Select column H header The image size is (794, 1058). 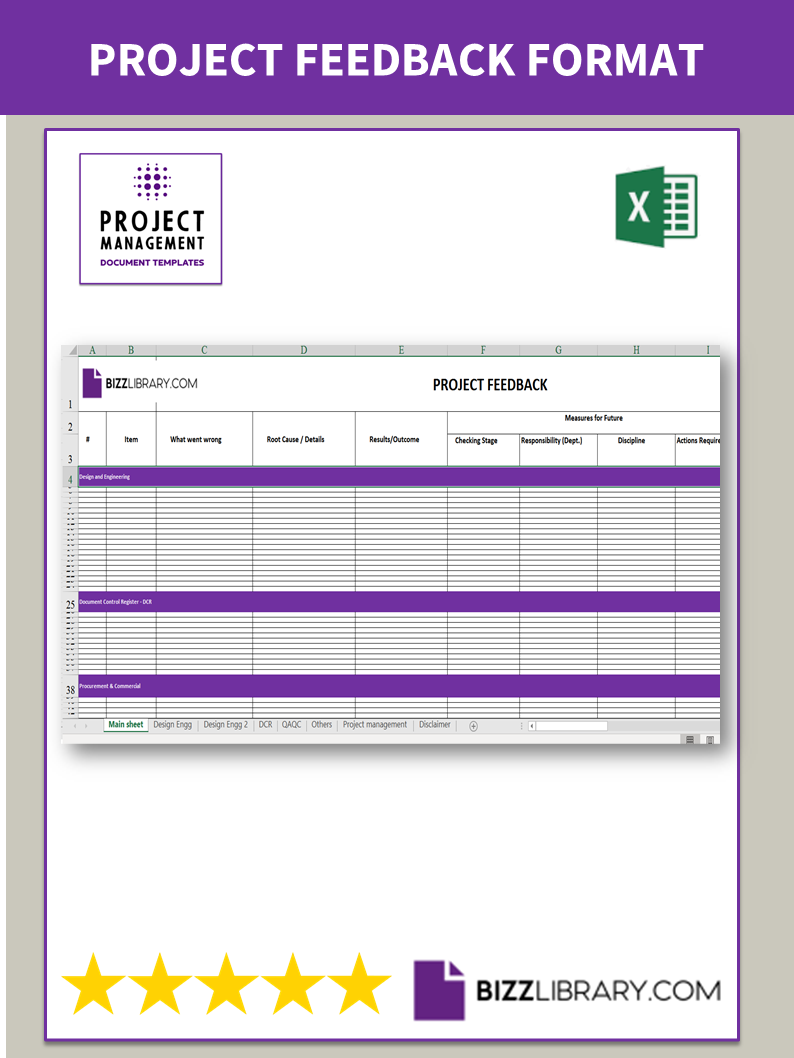[636, 350]
